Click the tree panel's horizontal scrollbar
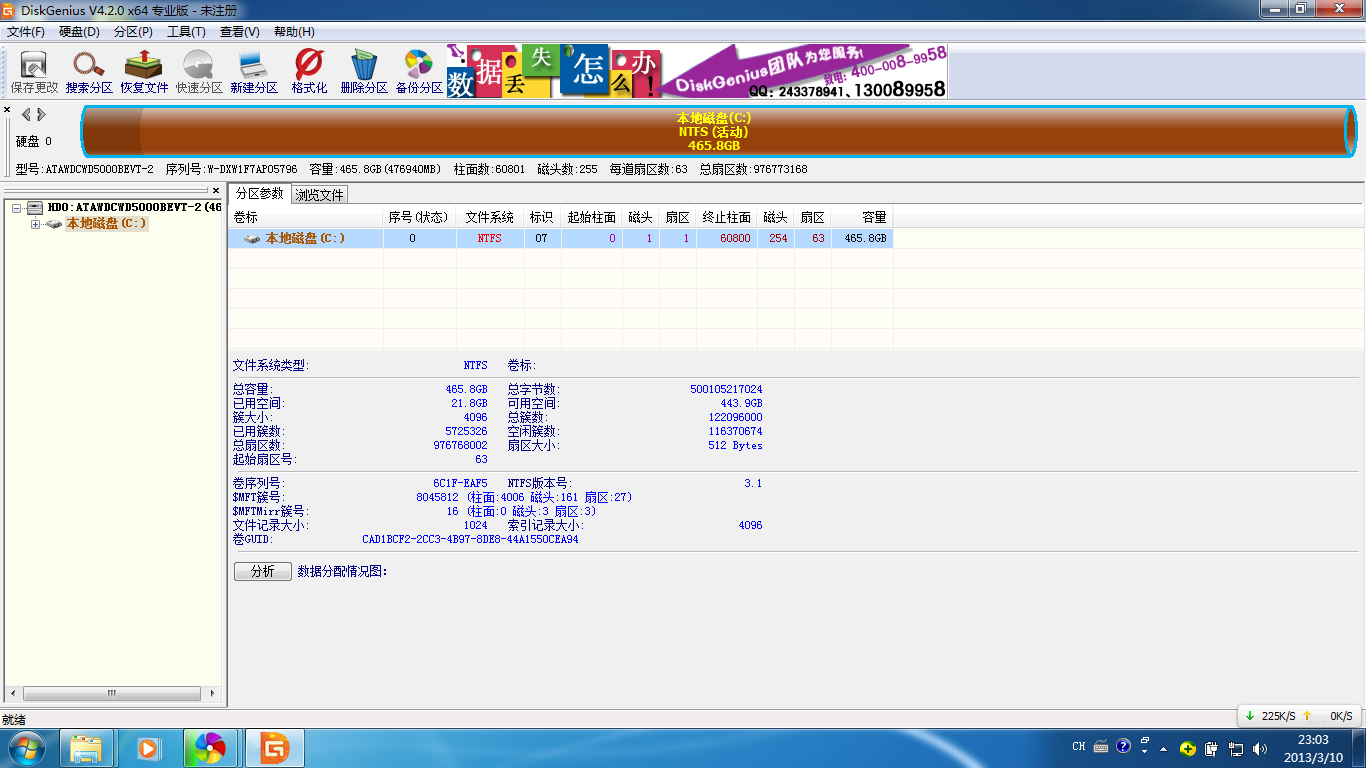 [114, 693]
